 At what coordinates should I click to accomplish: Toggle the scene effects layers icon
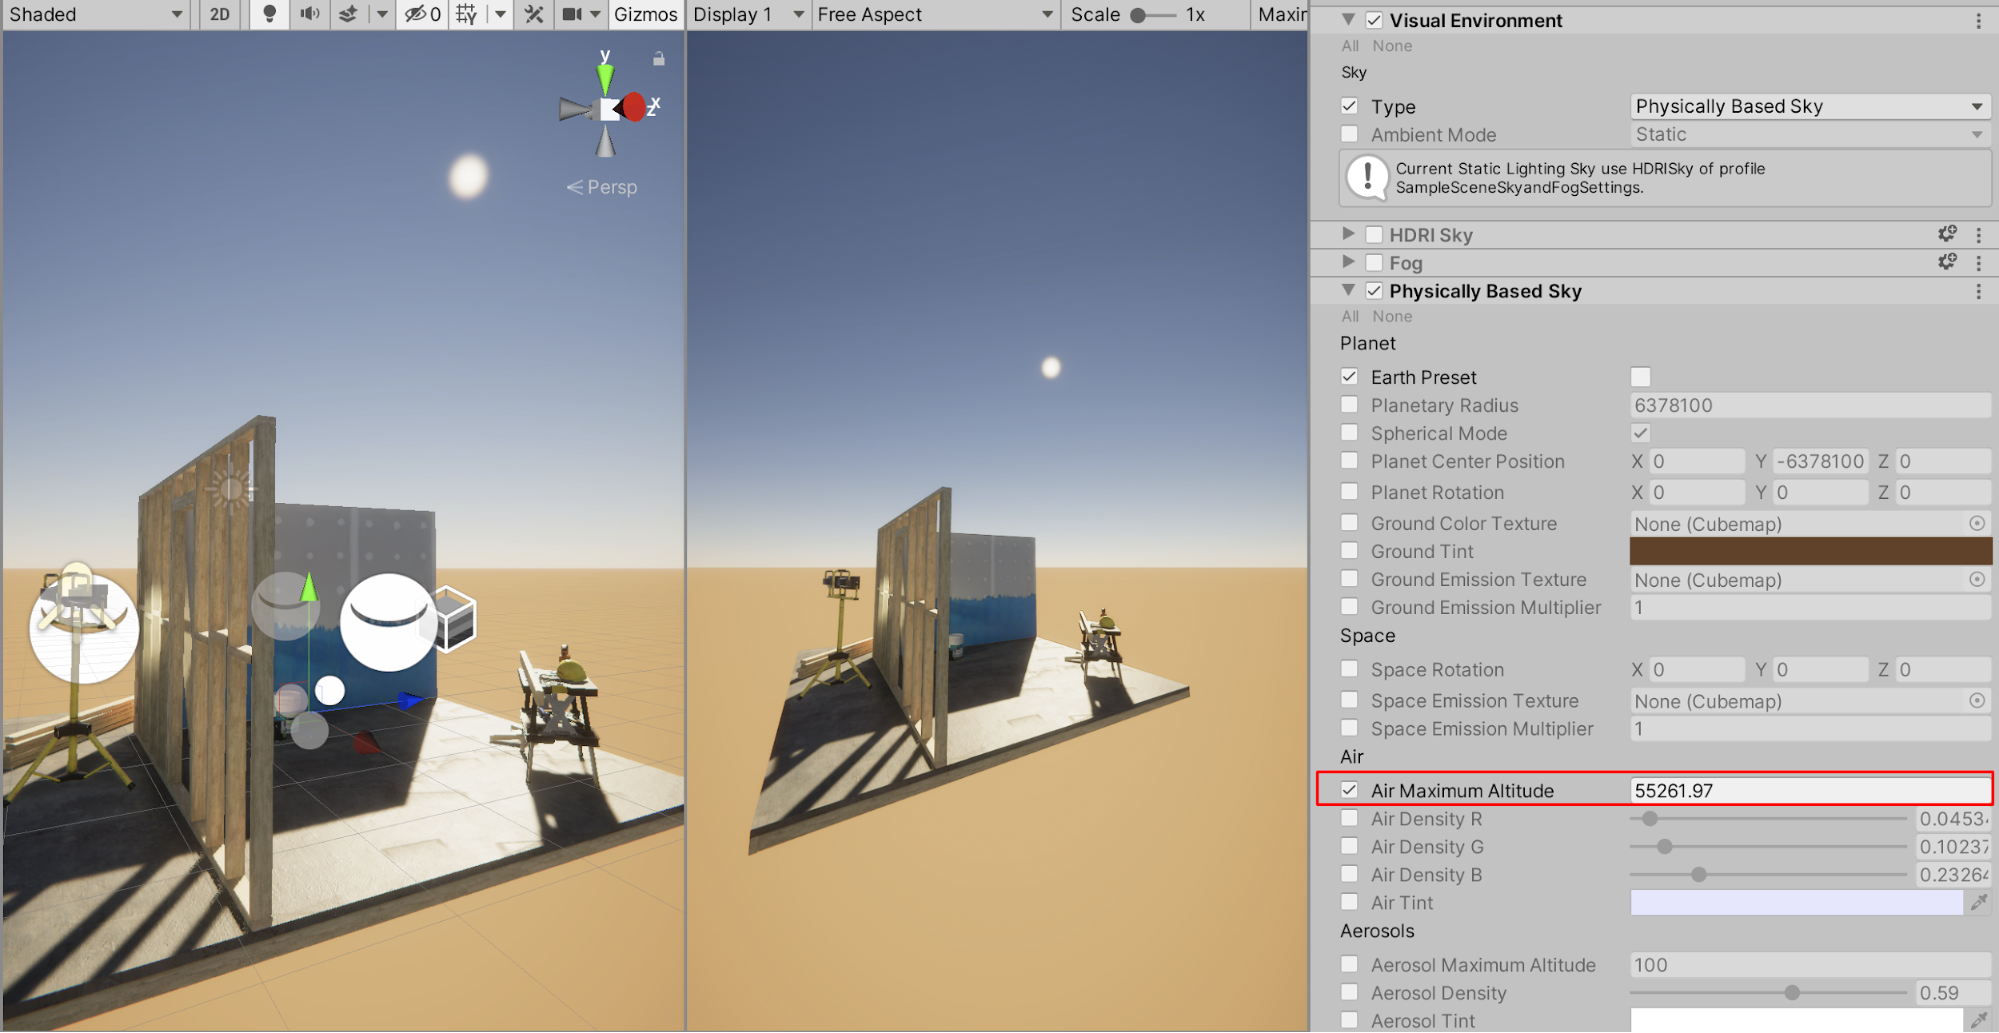(x=348, y=14)
